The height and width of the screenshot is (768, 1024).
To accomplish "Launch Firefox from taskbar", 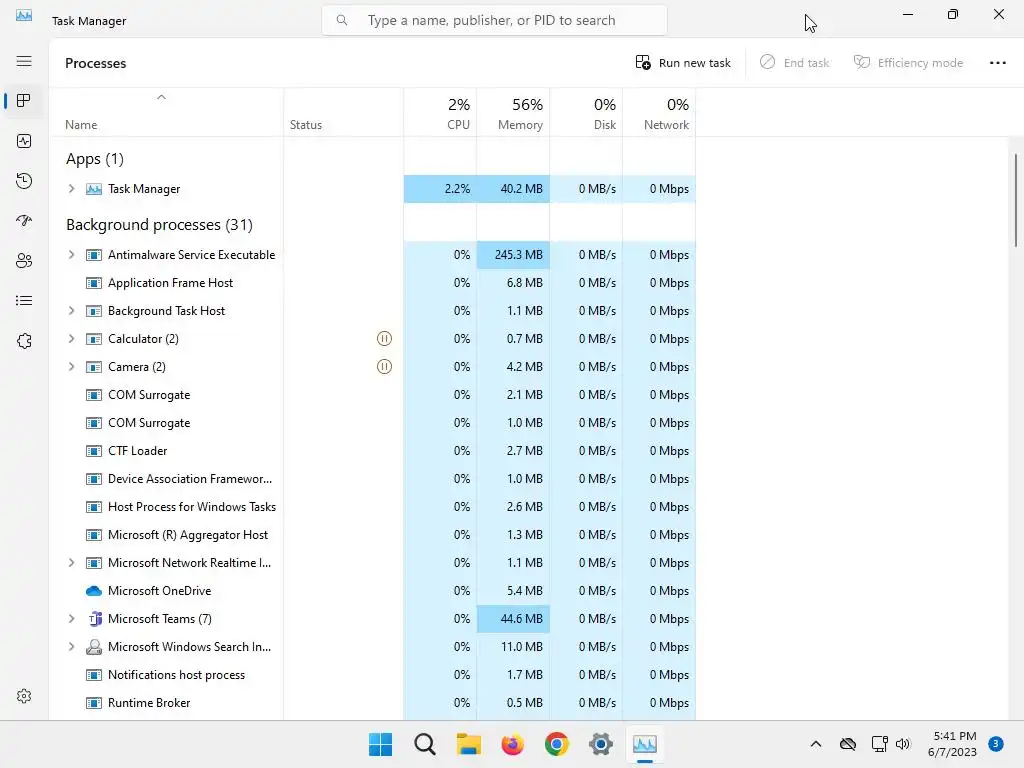I will 513,744.
